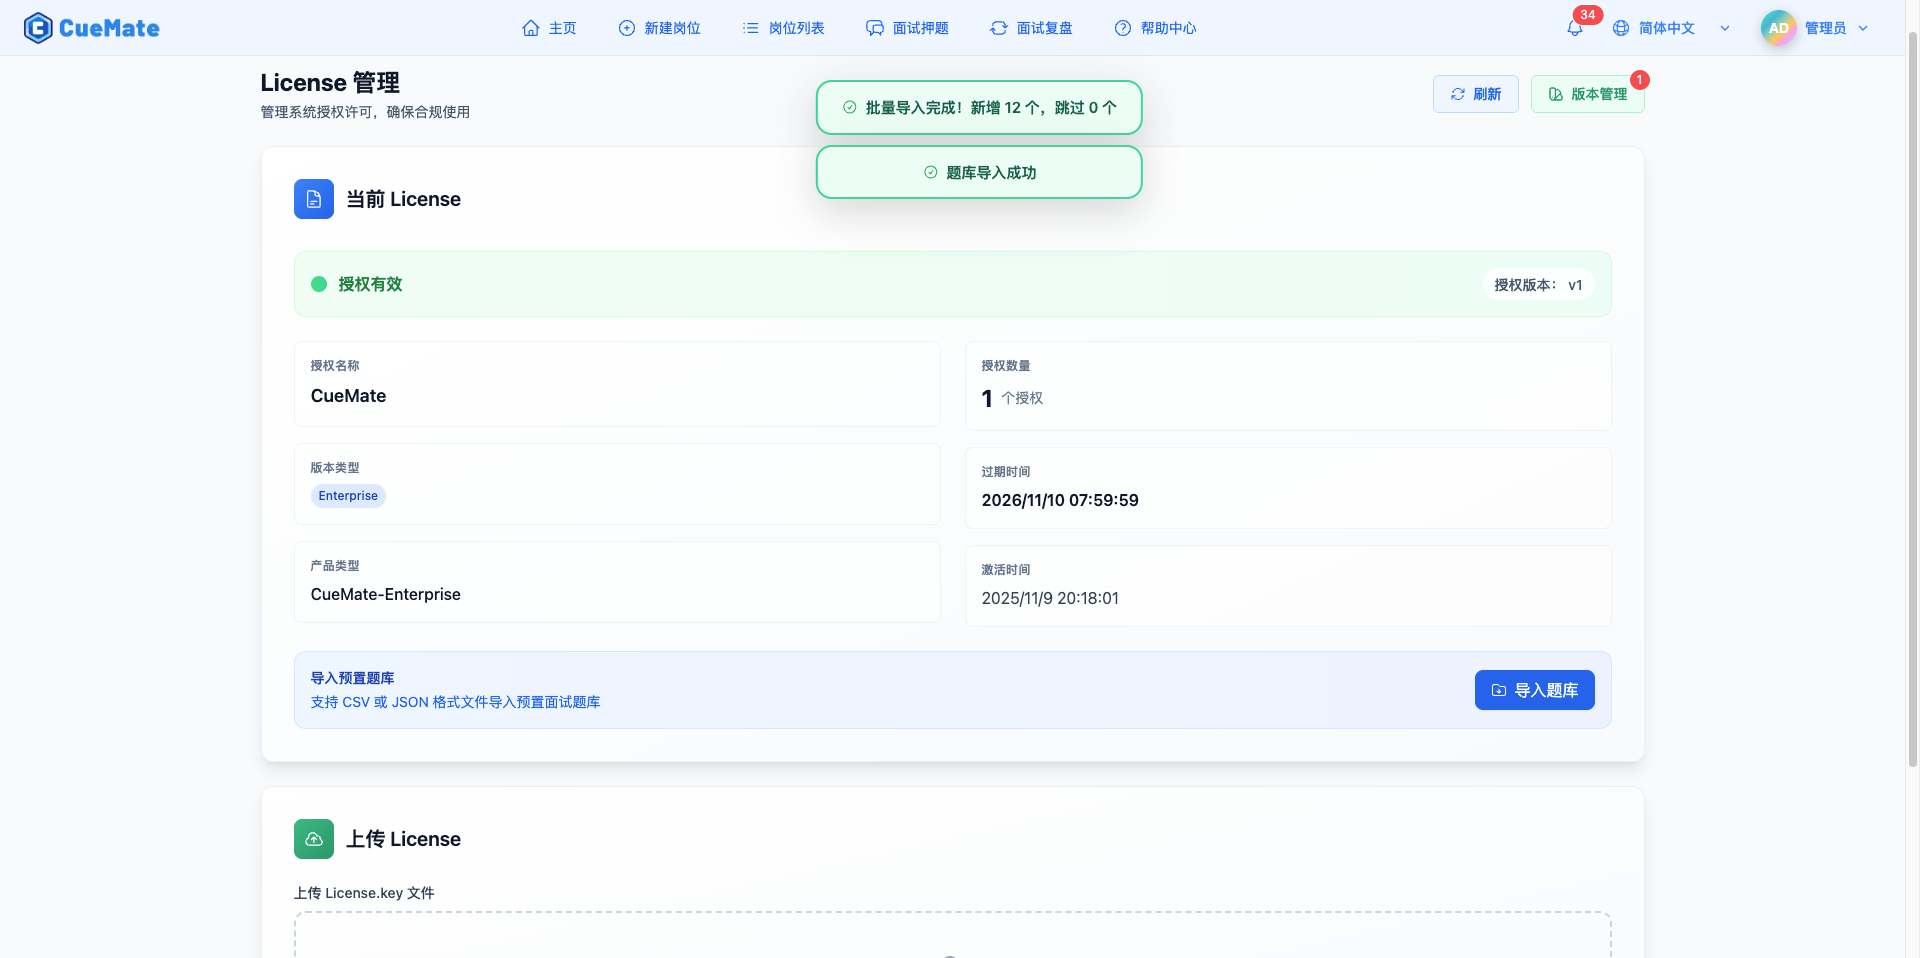This screenshot has width=1920, height=958.
Task: Select the 授权版本 v1 badge
Action: tap(1538, 284)
